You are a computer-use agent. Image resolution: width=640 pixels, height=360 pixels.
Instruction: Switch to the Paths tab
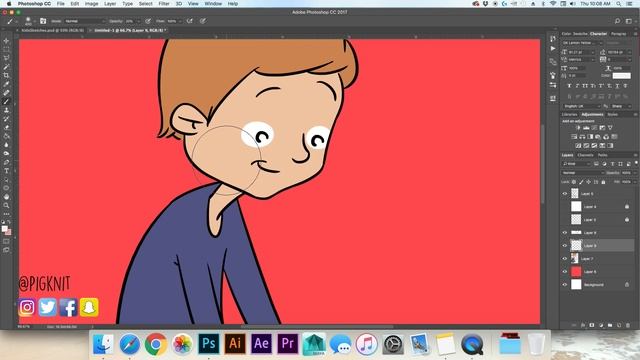602,155
